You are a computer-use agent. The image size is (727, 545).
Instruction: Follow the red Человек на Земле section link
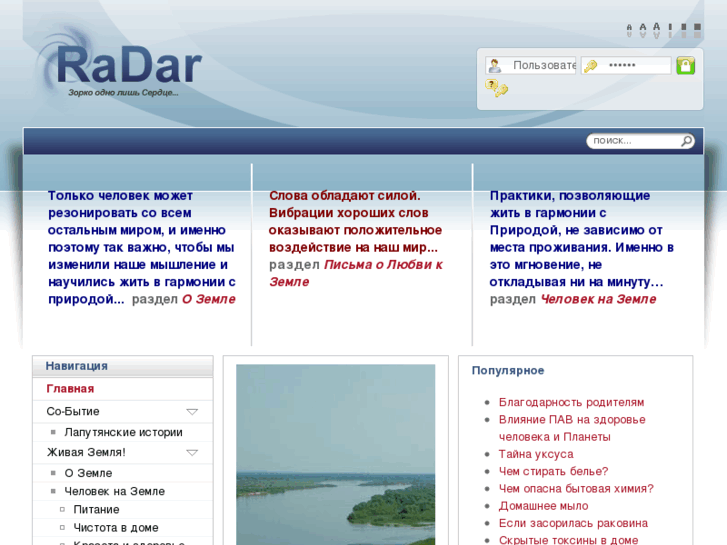coord(598,299)
